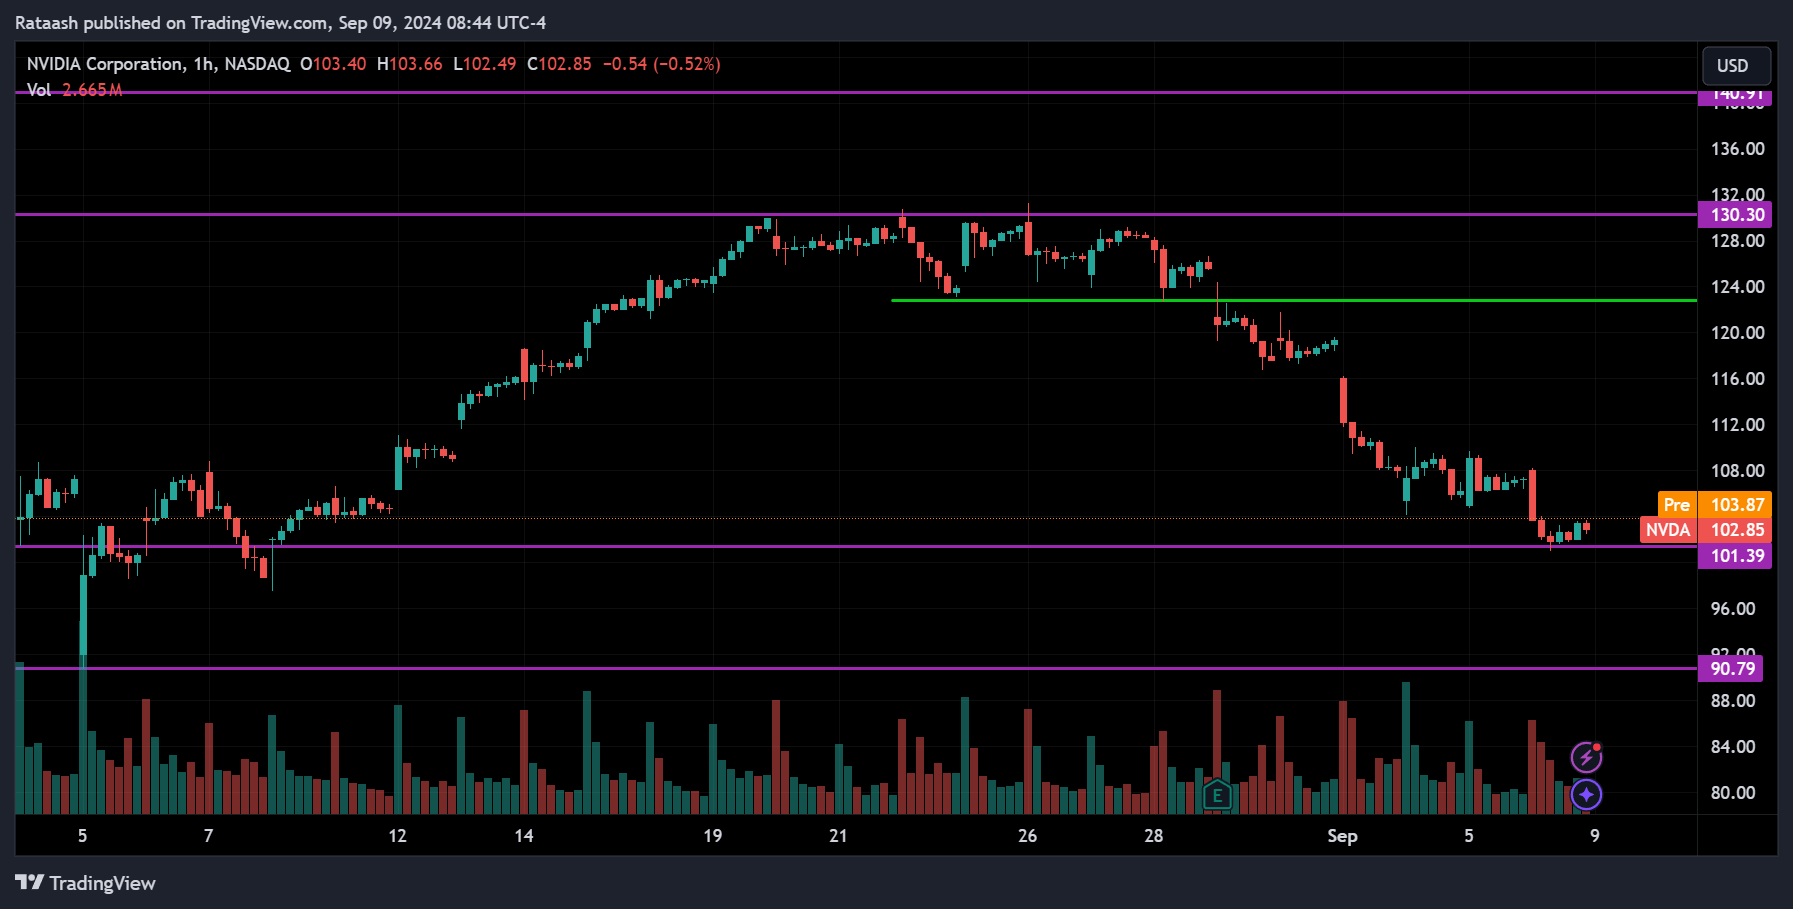Click the 14 date label on time axis
1793x909 pixels.
tap(524, 836)
